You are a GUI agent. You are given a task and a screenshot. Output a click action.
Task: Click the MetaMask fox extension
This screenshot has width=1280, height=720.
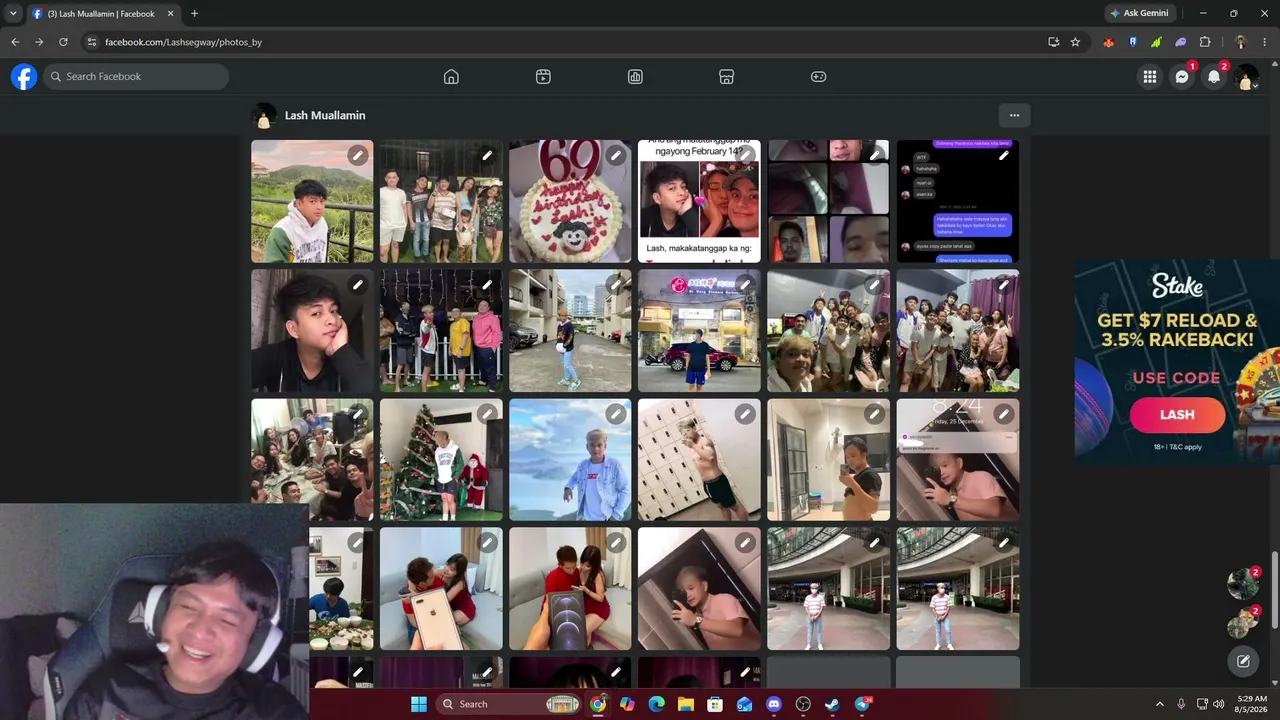click(1108, 42)
